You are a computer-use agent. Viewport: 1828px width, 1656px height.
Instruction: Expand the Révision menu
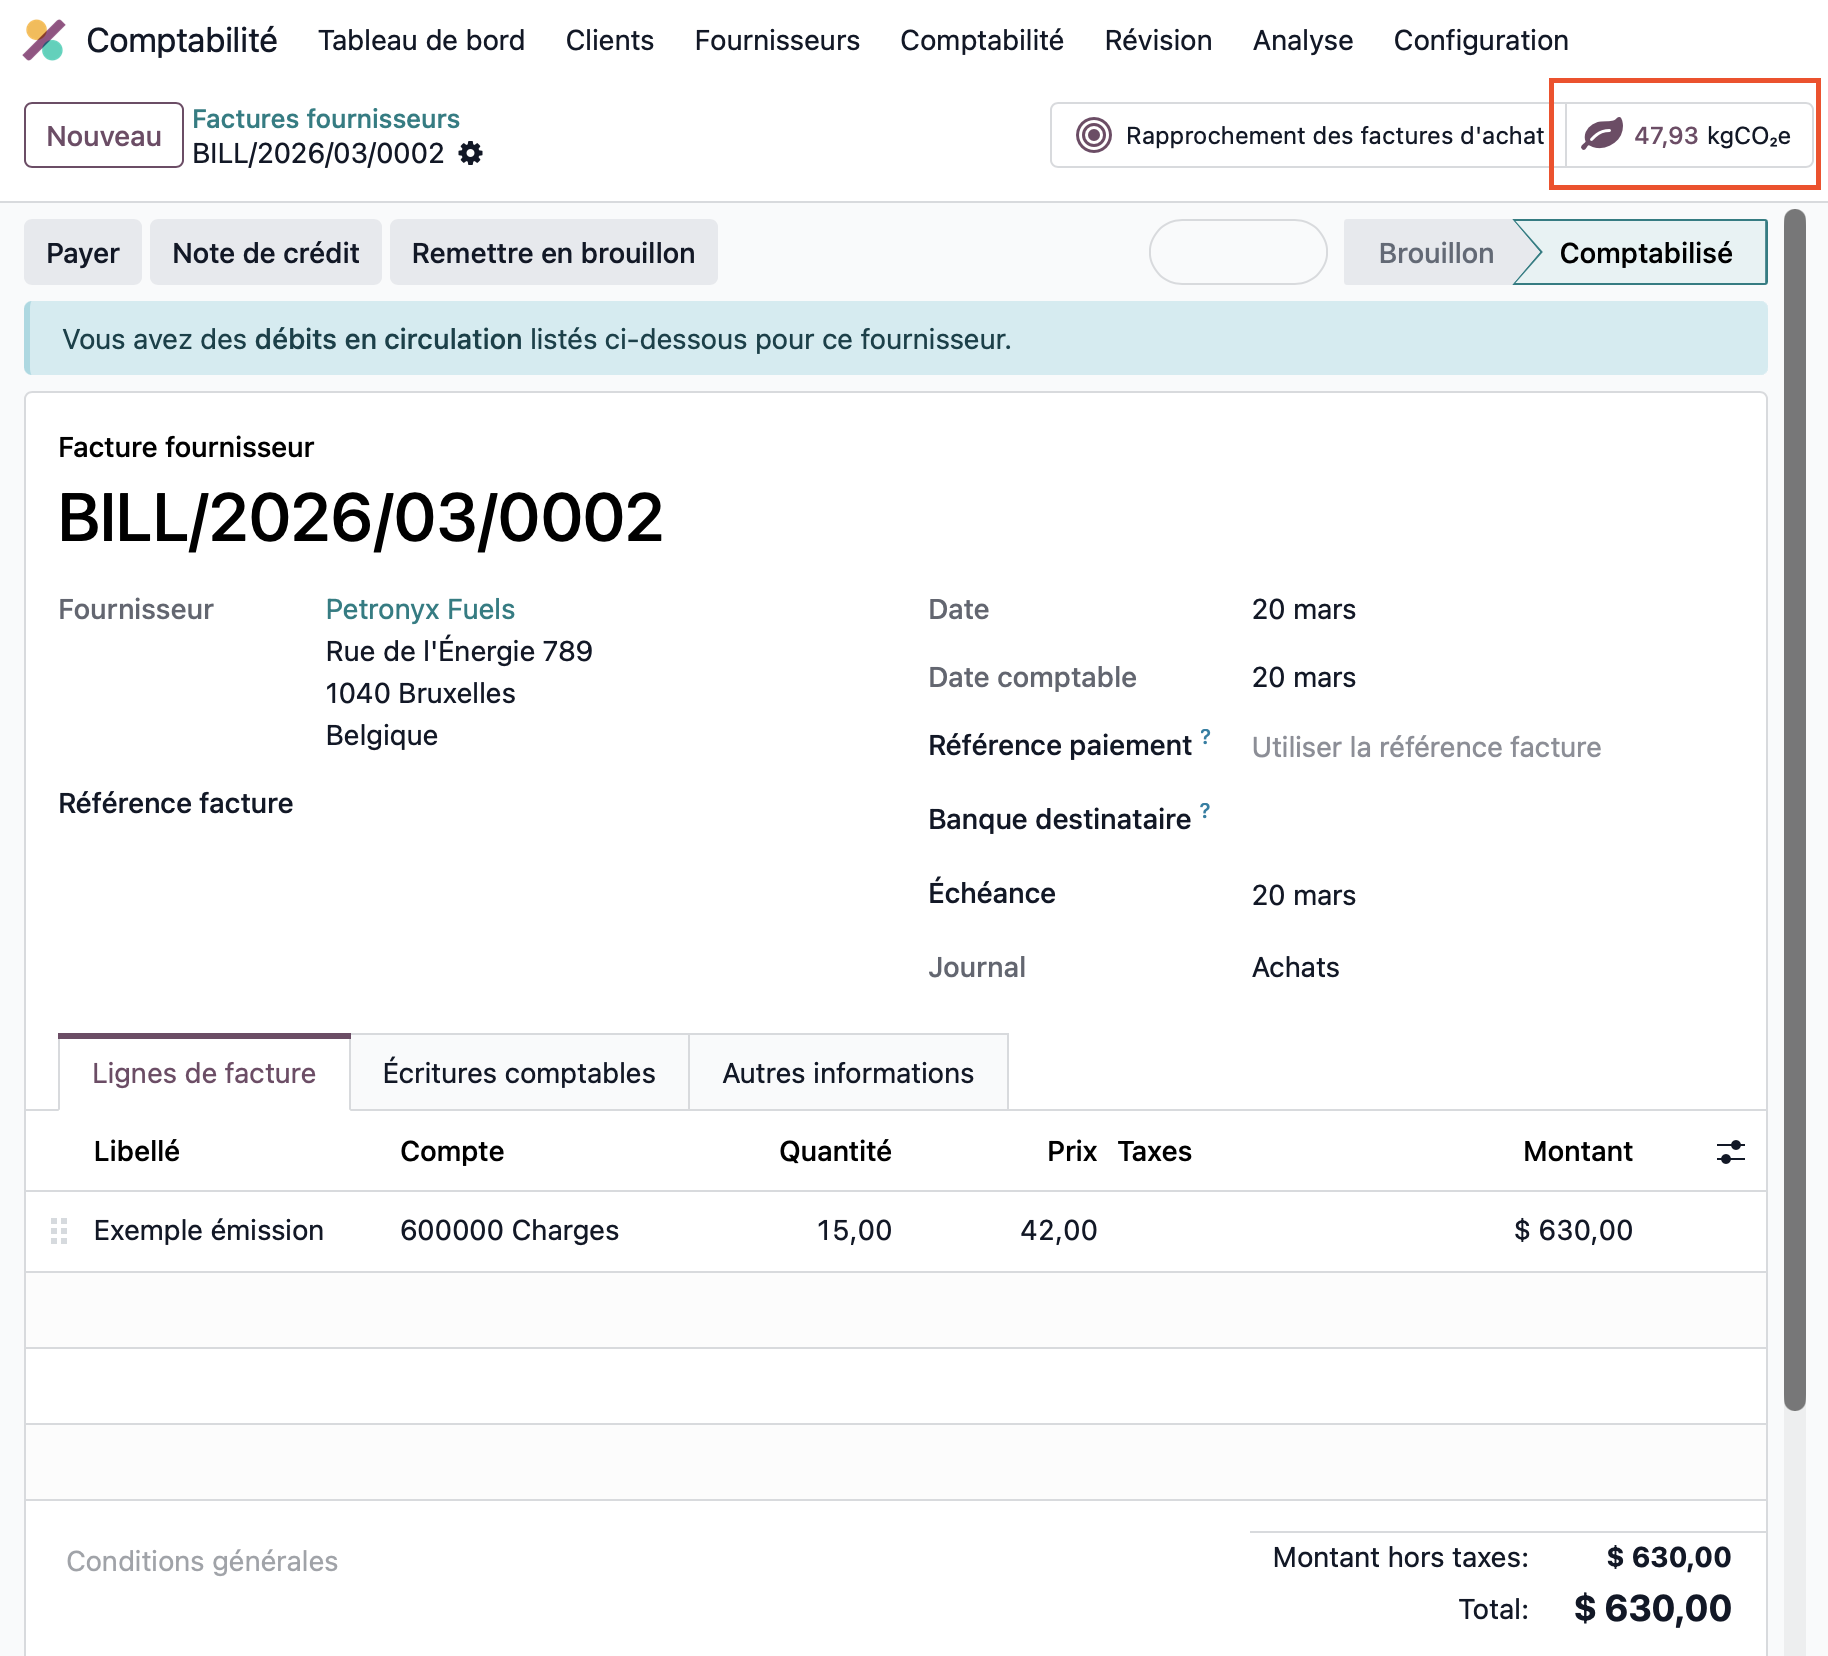tap(1157, 40)
